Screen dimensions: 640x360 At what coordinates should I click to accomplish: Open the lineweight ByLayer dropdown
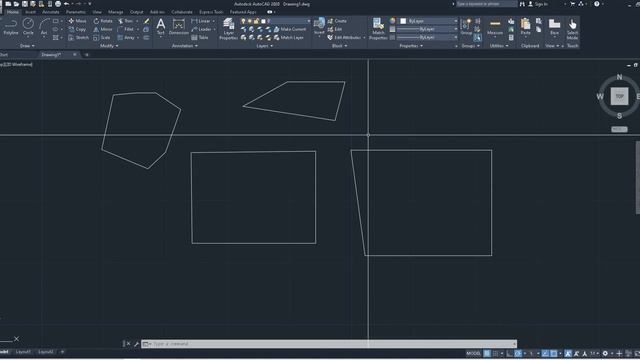point(427,29)
